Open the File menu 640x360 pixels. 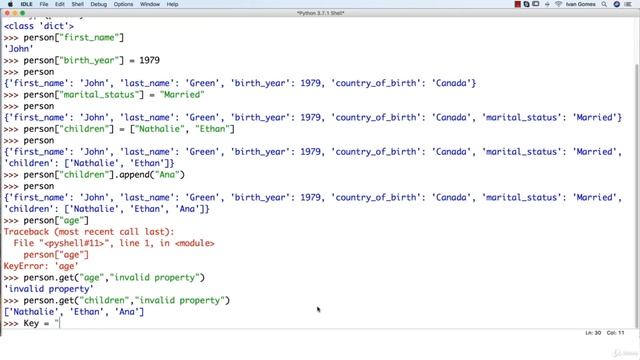[44, 4]
